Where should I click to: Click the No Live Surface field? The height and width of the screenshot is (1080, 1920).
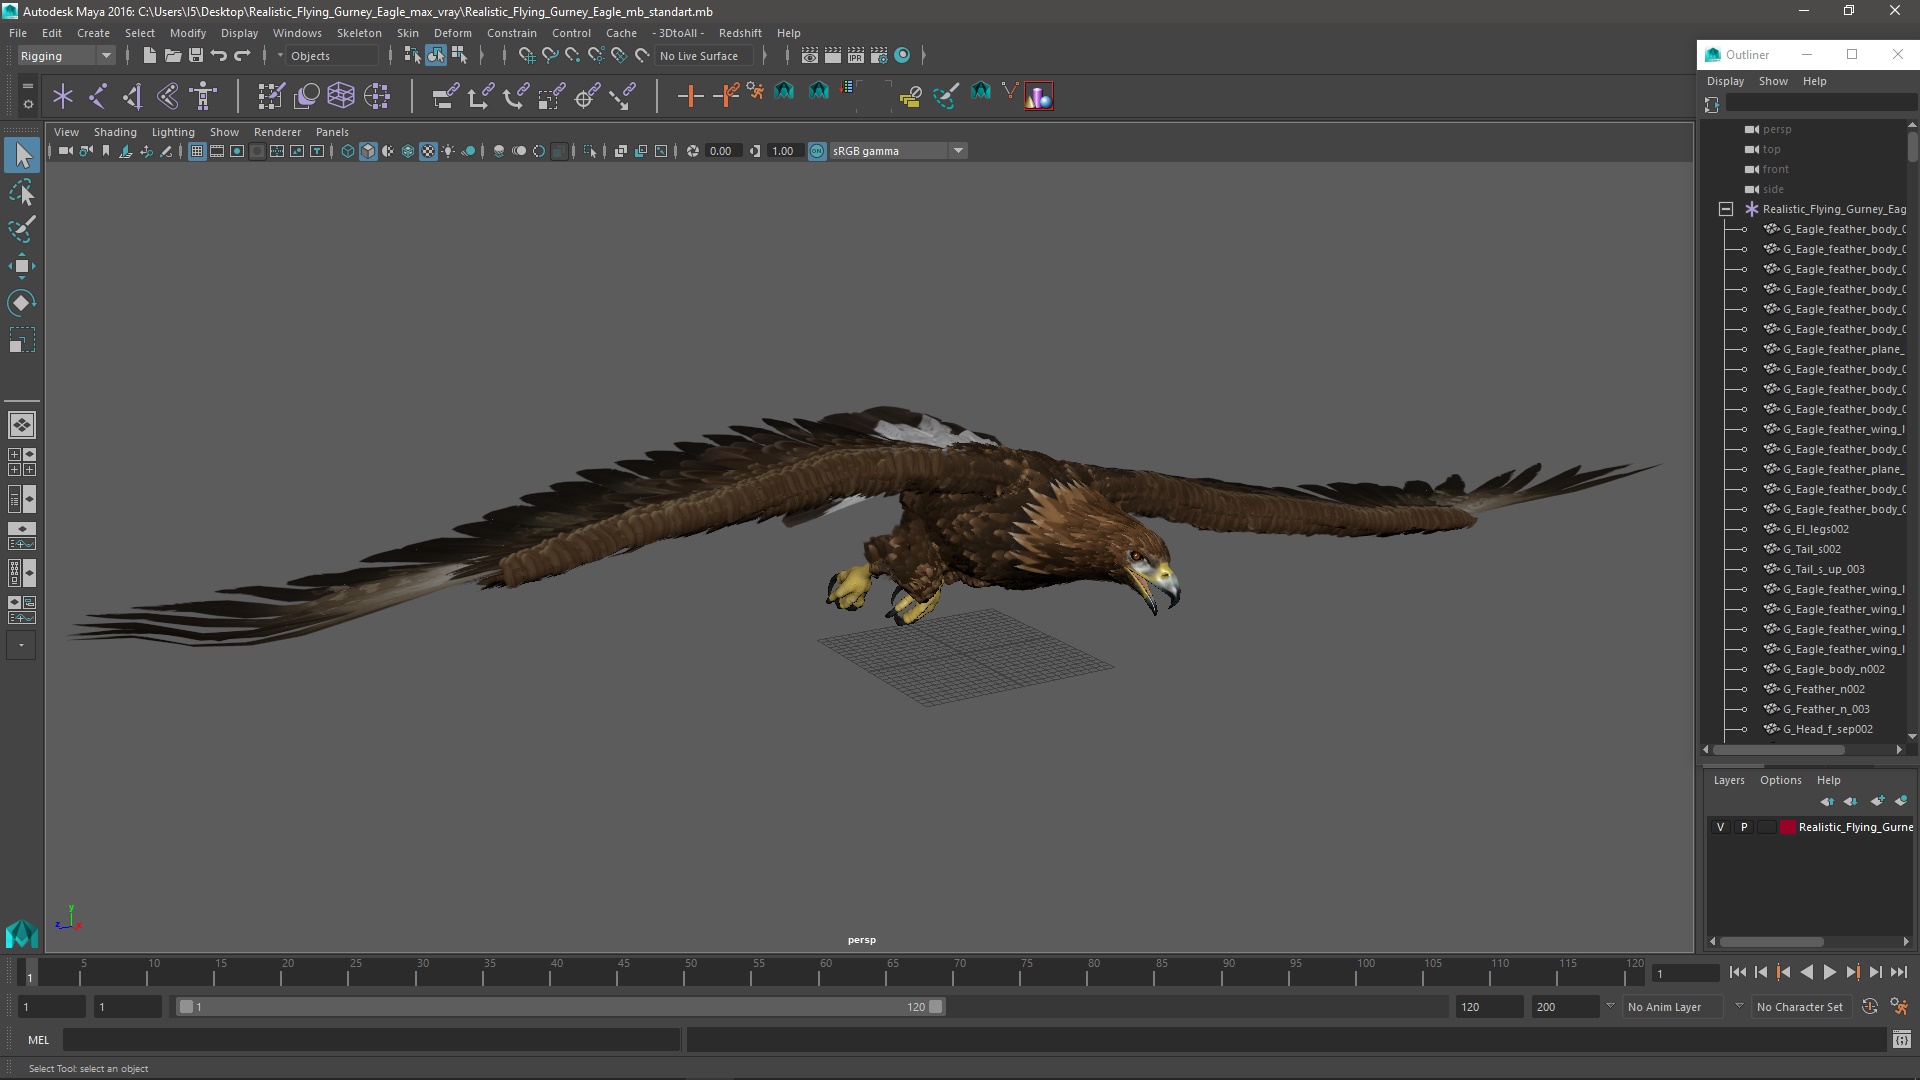[x=705, y=56]
